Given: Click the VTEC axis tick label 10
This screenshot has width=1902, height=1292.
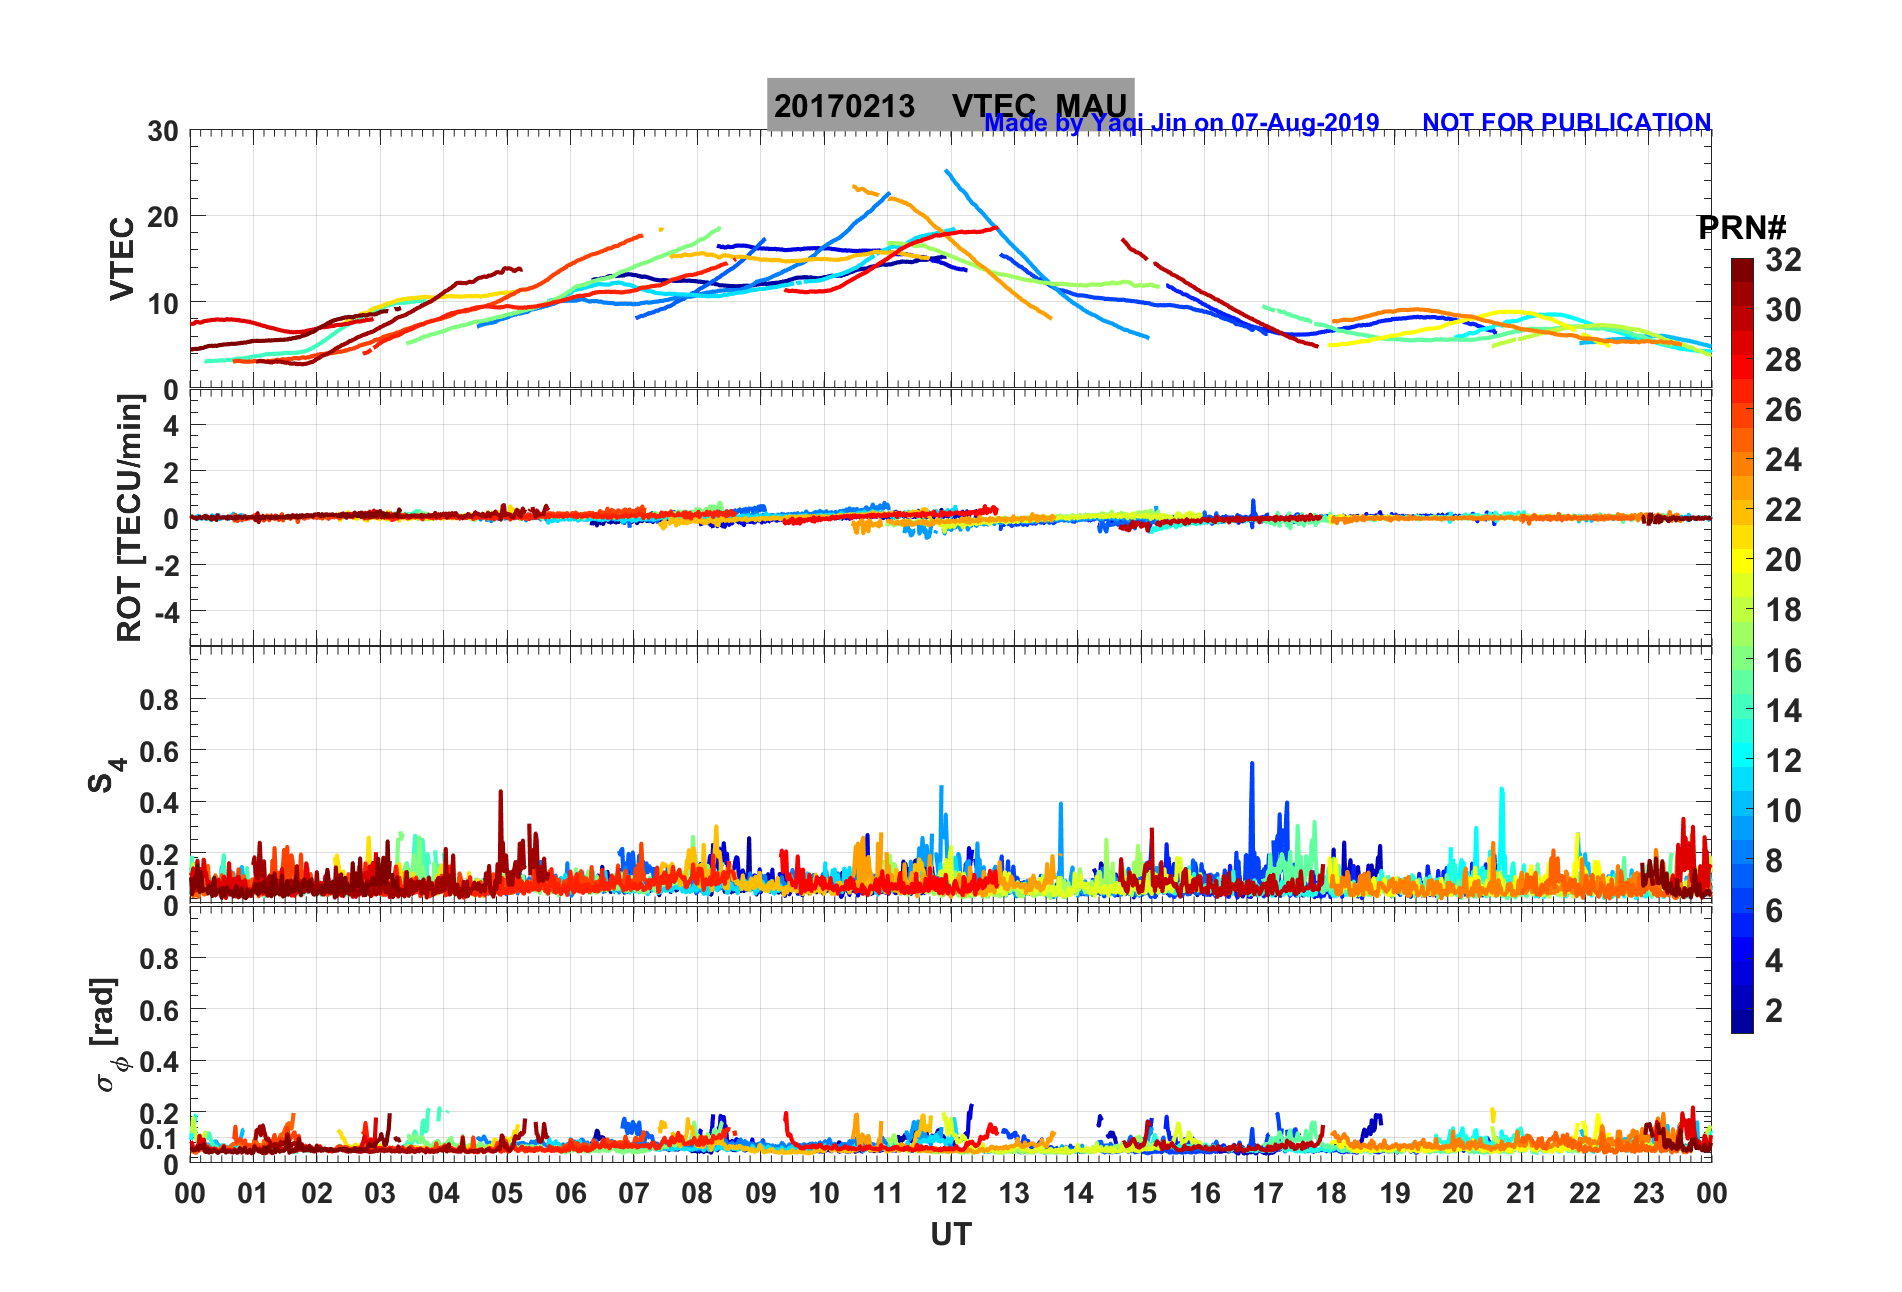Looking at the screenshot, I should pos(163,304).
